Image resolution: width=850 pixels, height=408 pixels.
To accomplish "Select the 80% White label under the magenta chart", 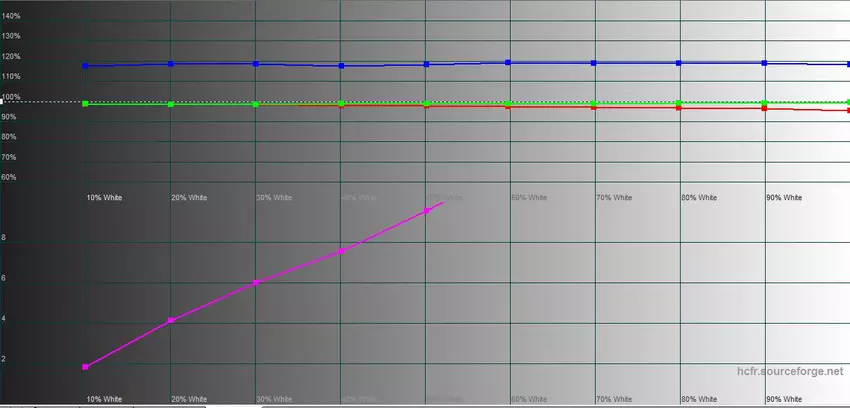I will (699, 399).
